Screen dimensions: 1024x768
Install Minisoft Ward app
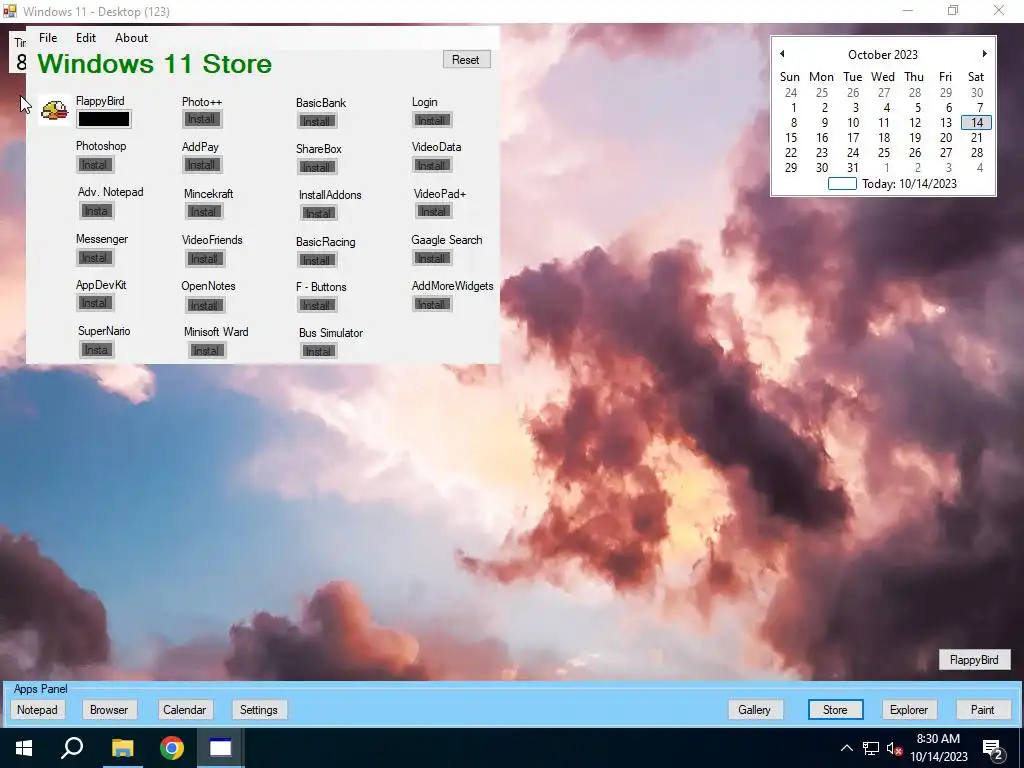point(207,351)
